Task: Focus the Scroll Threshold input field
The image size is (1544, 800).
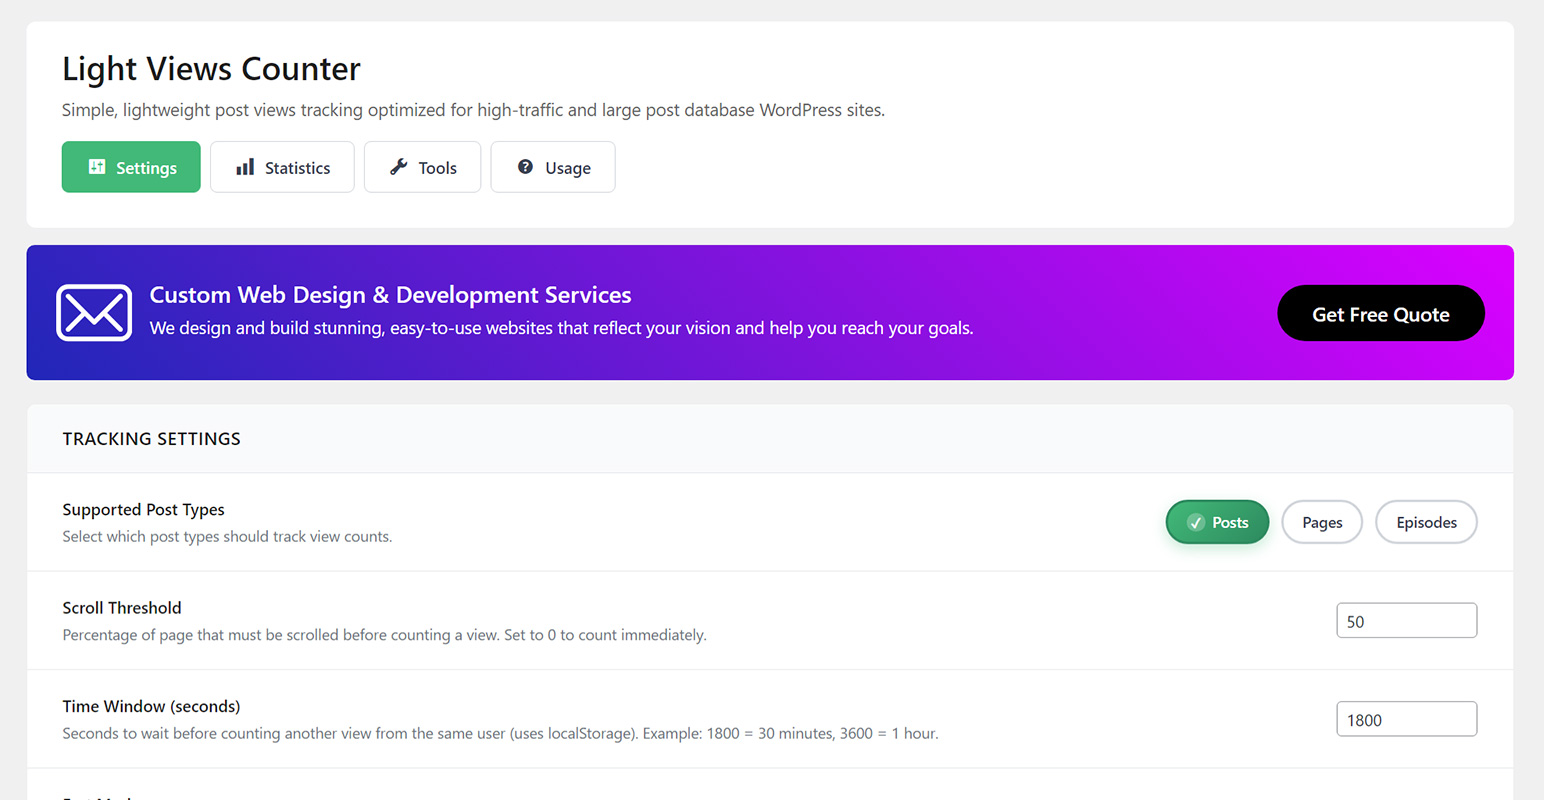Action: (x=1405, y=621)
